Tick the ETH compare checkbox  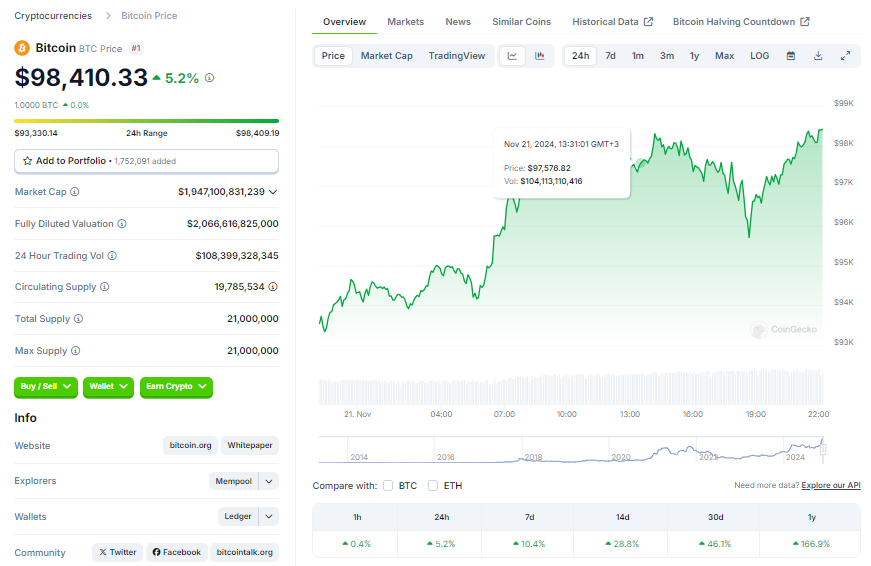click(x=433, y=485)
